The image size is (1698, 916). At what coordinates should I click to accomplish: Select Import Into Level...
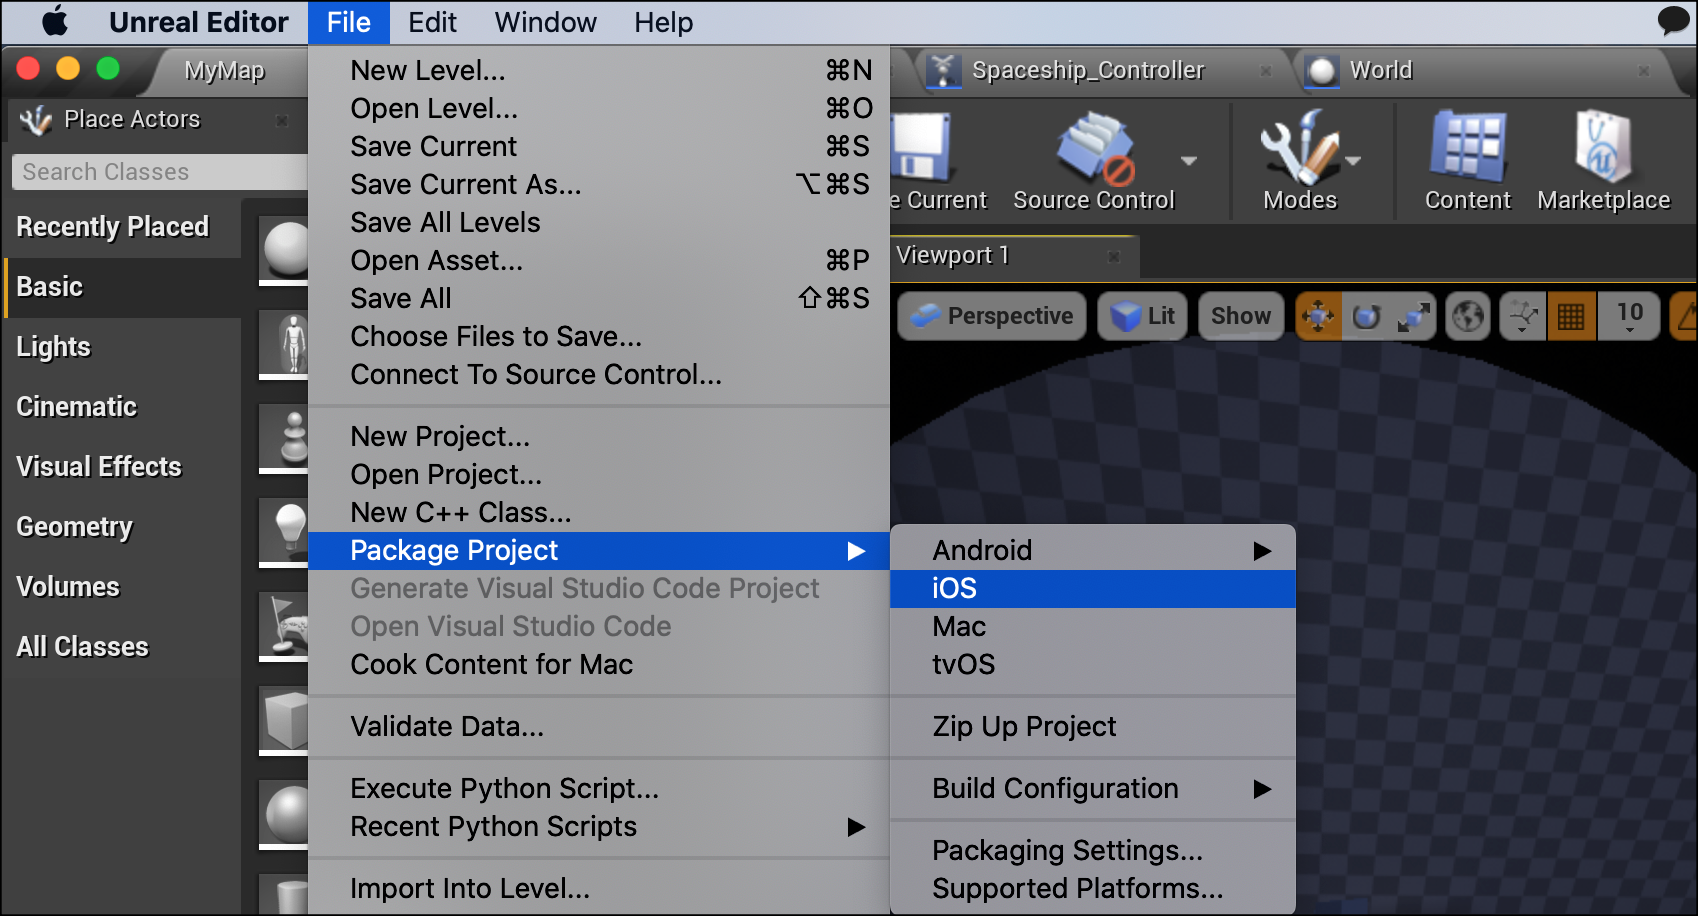599,888
